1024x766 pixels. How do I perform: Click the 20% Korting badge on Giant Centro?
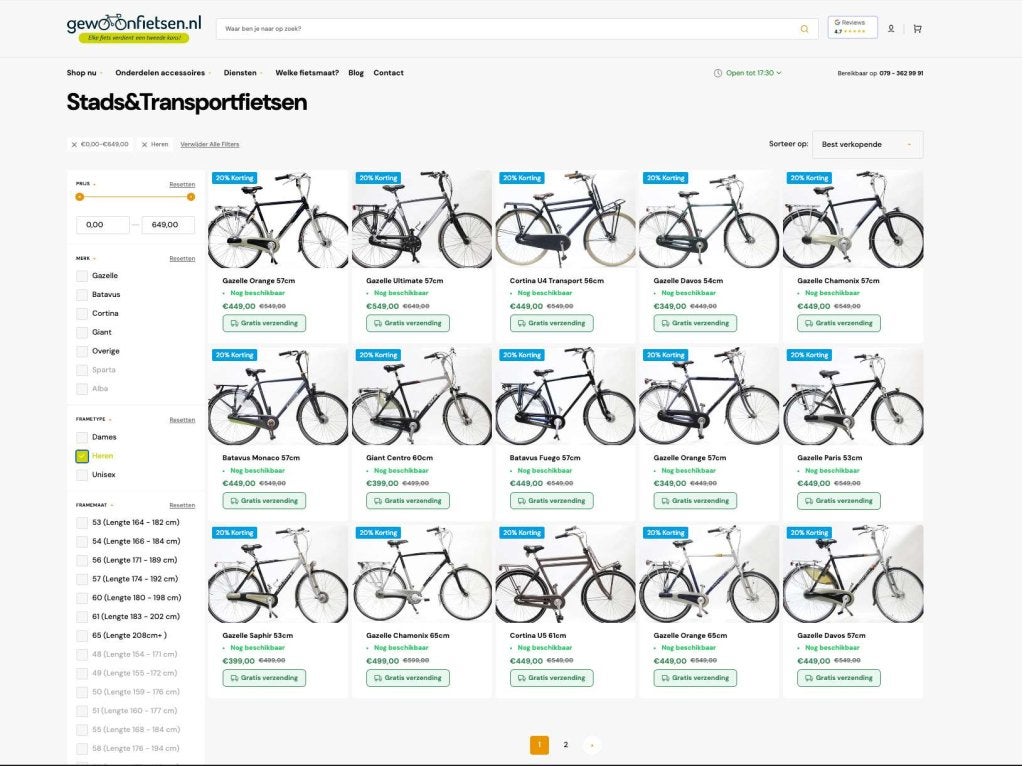pyautogui.click(x=379, y=355)
